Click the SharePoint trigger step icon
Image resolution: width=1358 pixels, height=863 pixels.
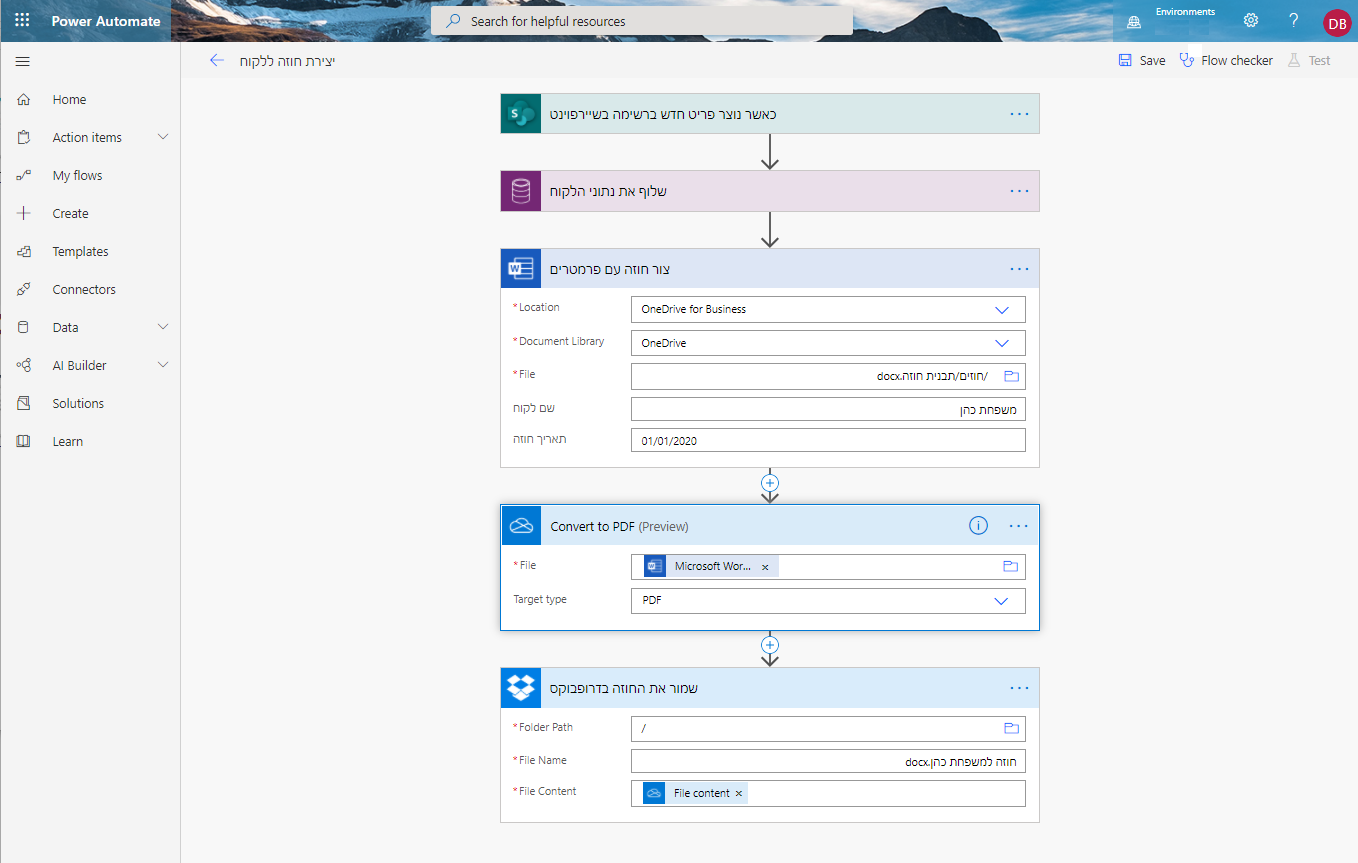520,113
